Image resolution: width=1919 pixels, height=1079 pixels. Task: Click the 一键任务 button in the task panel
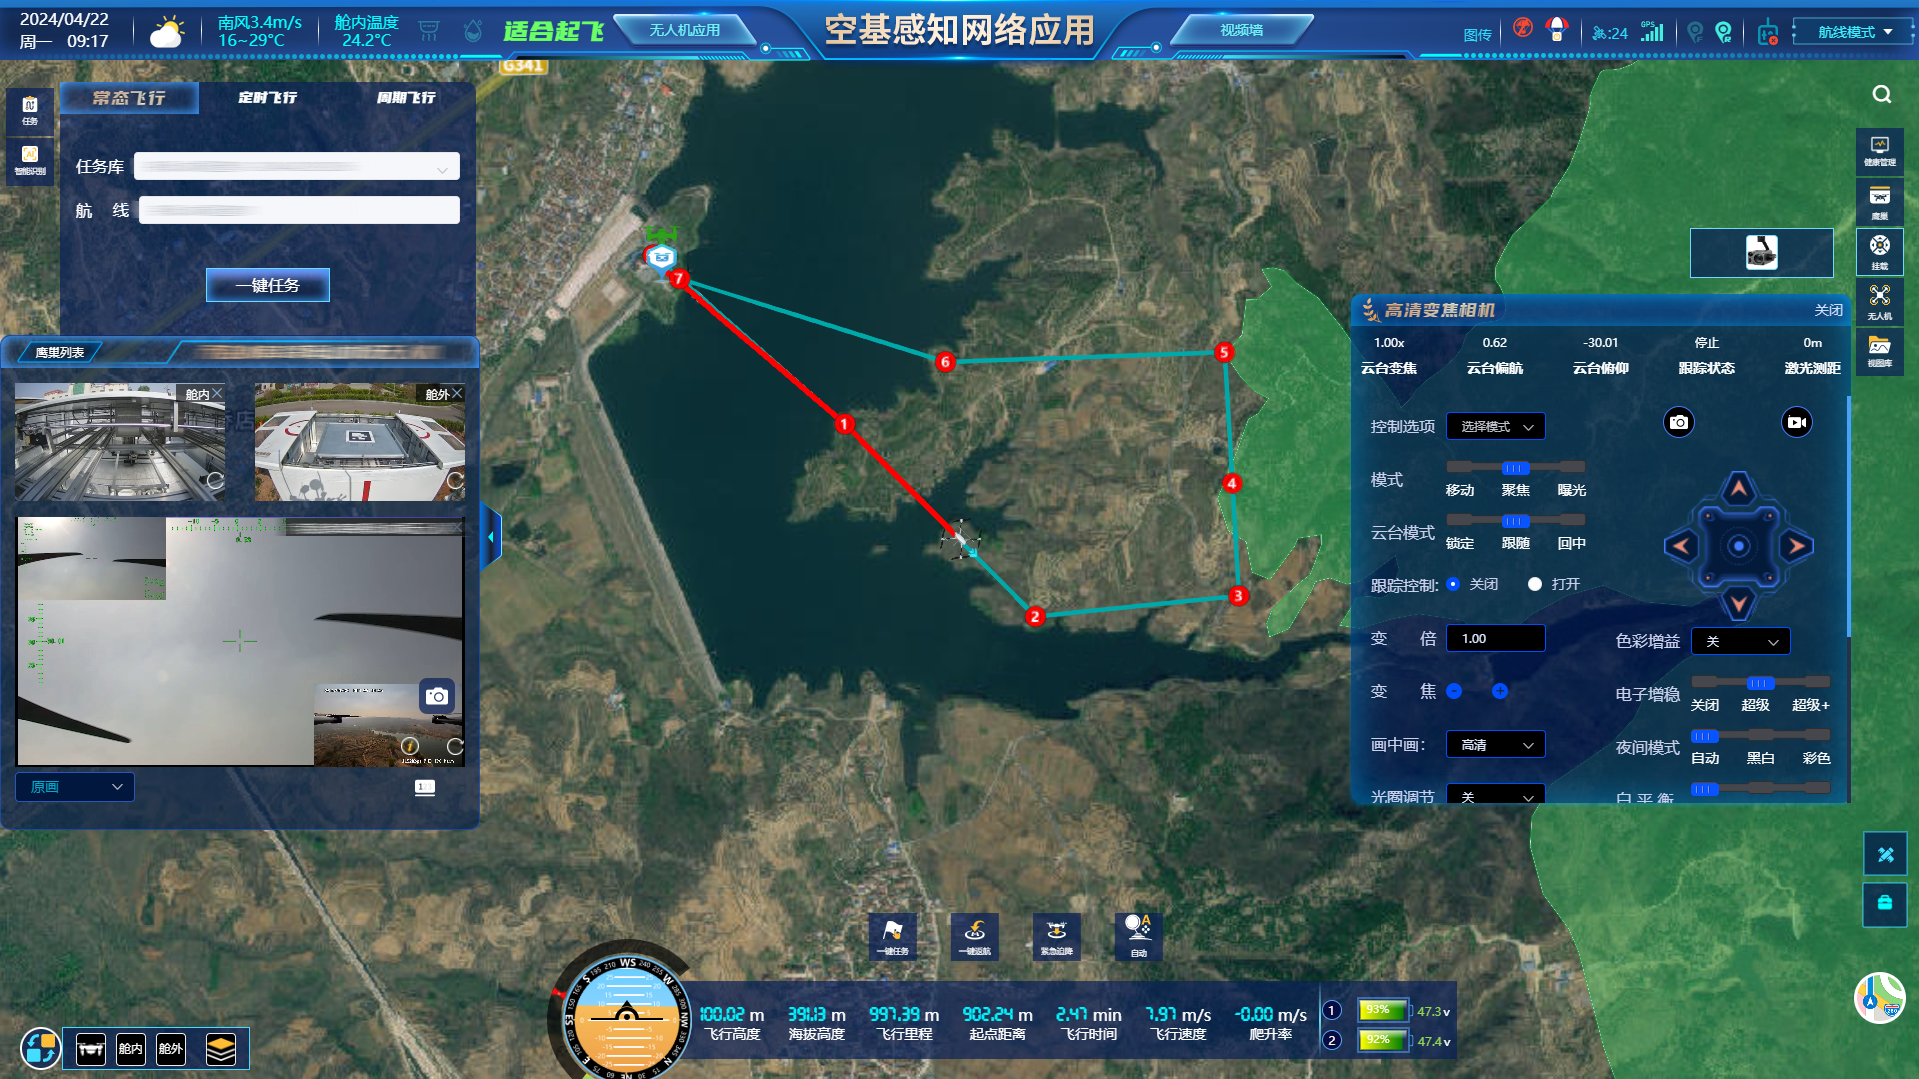point(267,285)
